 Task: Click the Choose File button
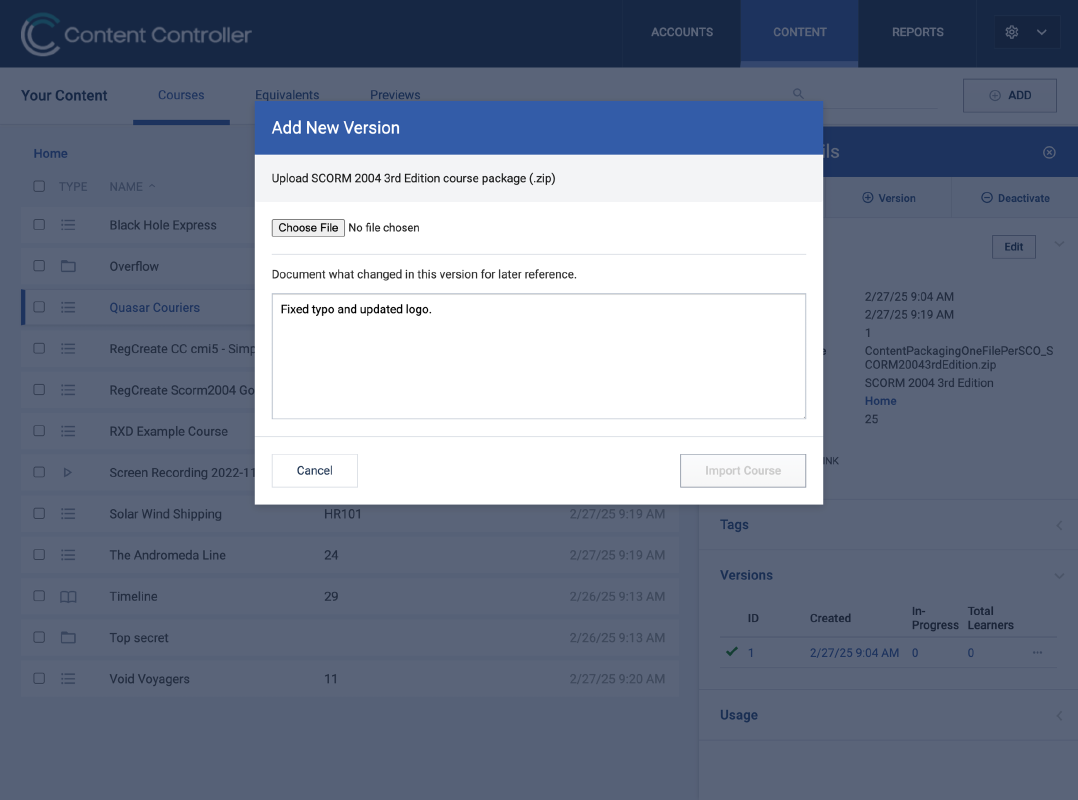[308, 227]
